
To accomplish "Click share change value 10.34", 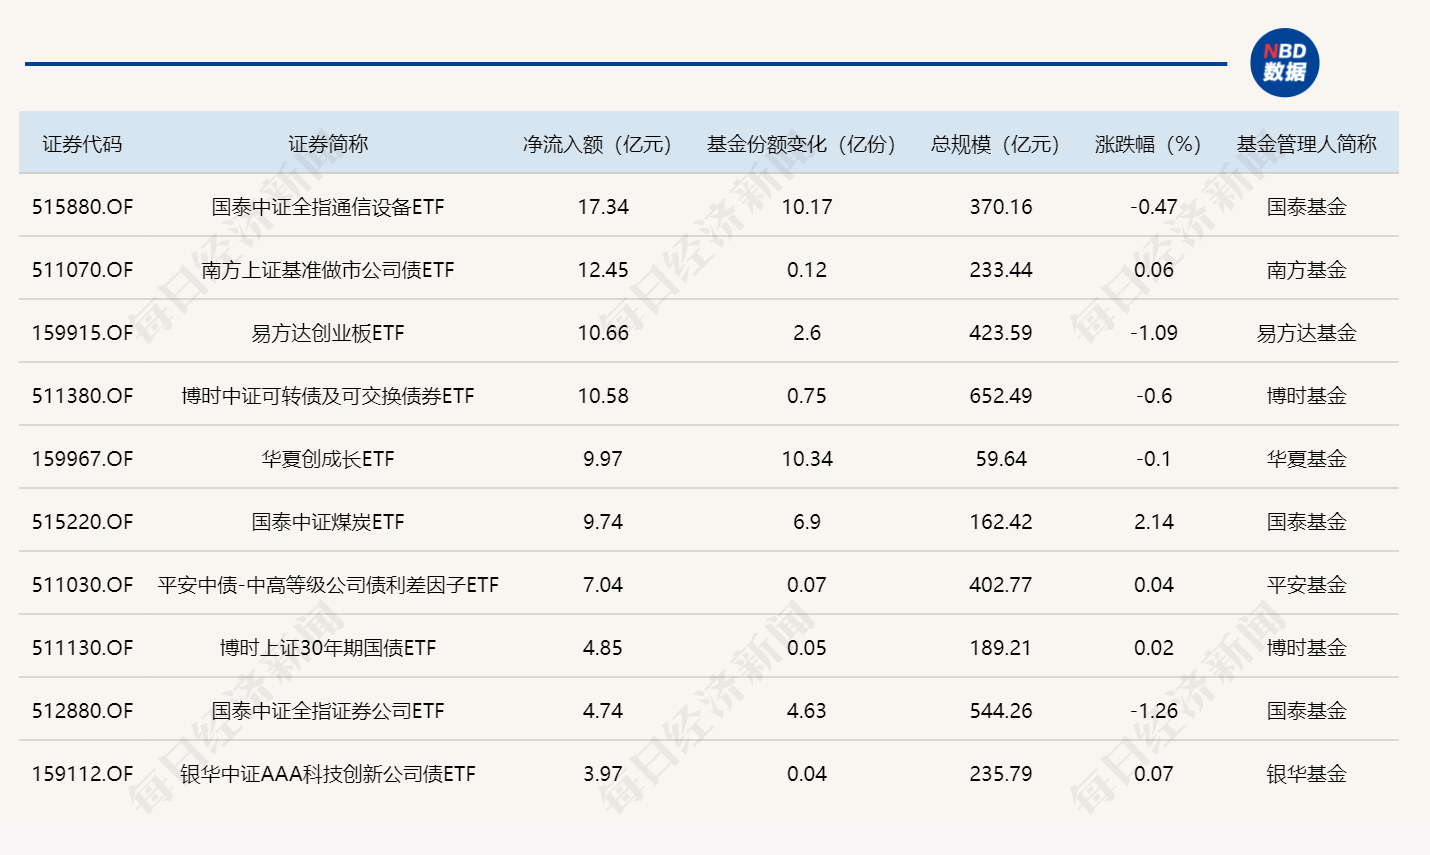I will (x=807, y=459).
